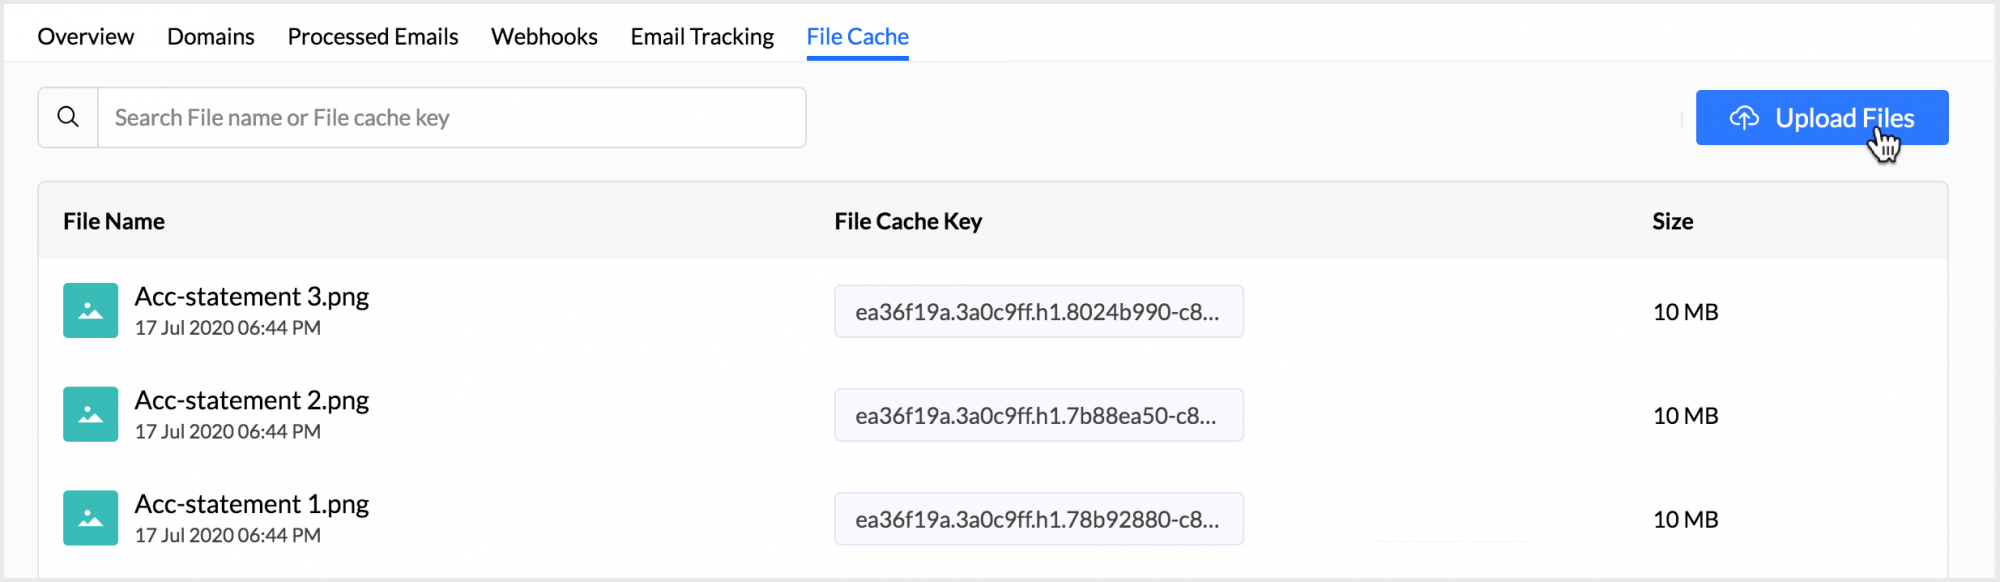Click the Size column header

coord(1672,222)
